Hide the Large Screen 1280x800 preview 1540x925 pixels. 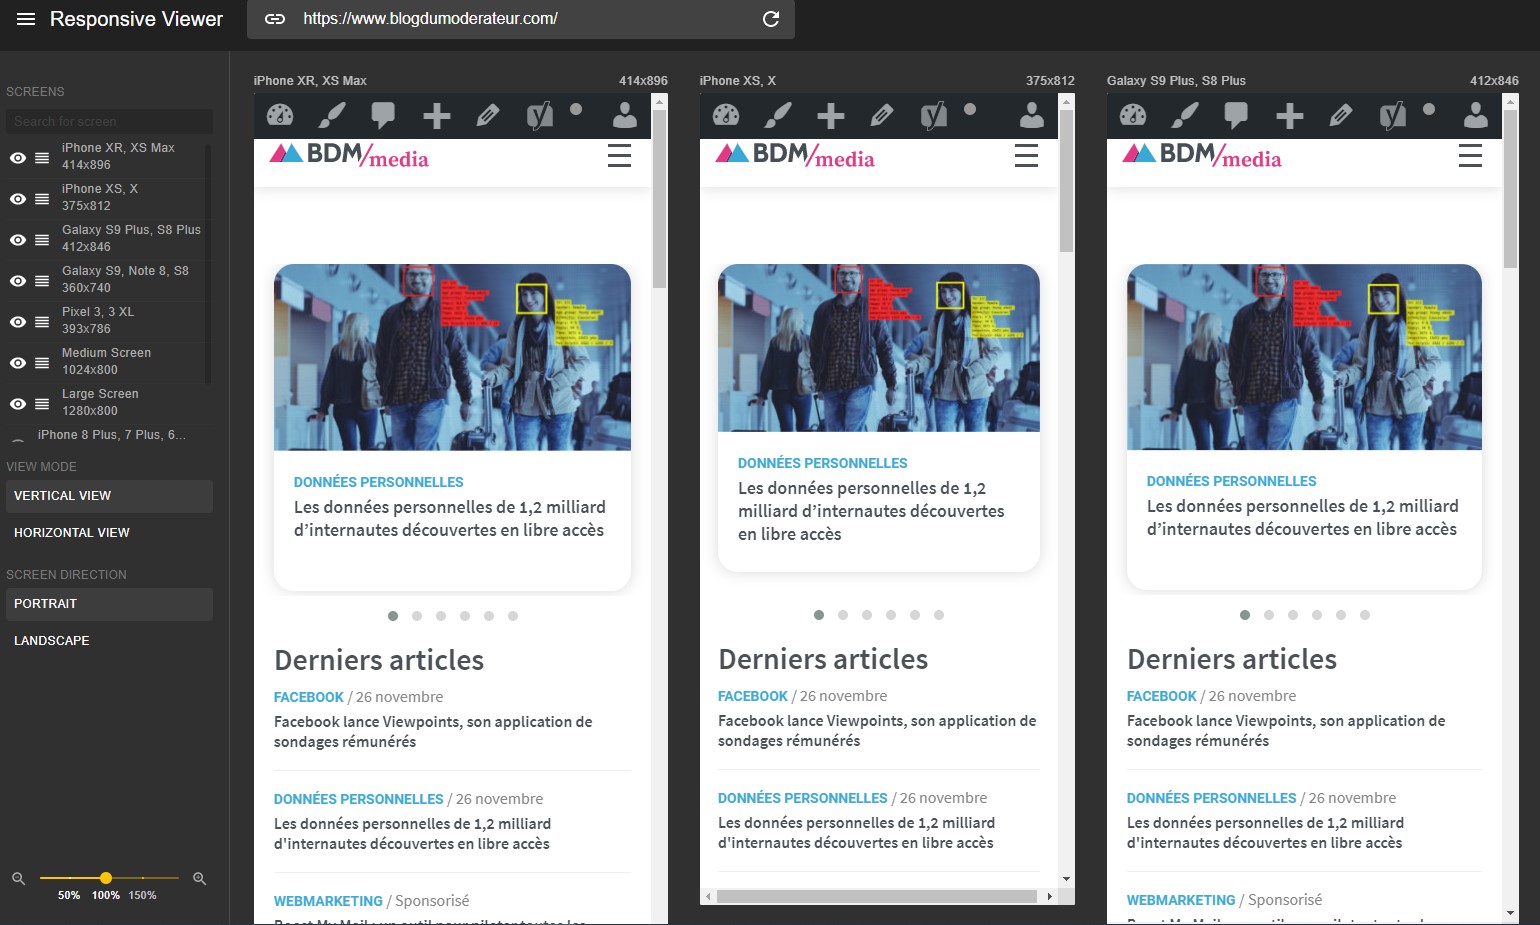point(18,403)
